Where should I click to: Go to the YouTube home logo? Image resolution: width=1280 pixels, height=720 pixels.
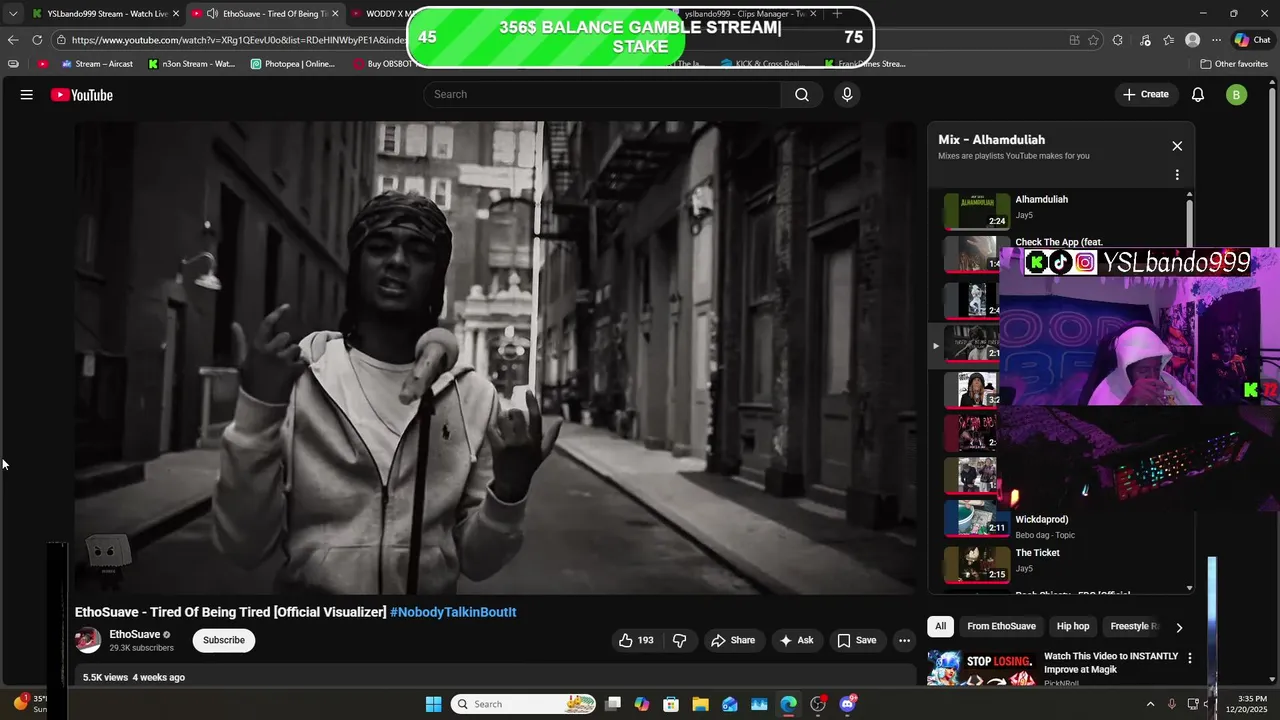point(82,95)
